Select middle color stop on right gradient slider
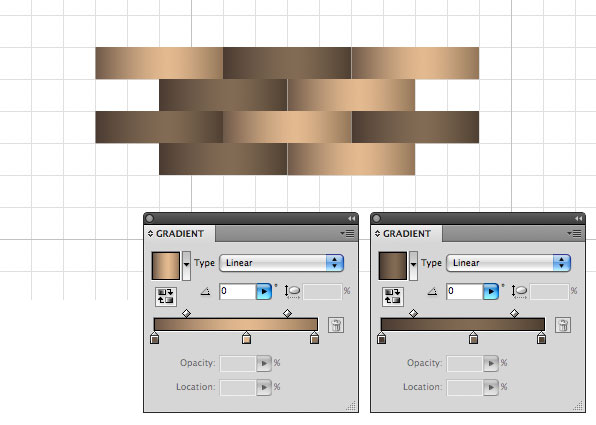596x425 pixels. (473, 338)
